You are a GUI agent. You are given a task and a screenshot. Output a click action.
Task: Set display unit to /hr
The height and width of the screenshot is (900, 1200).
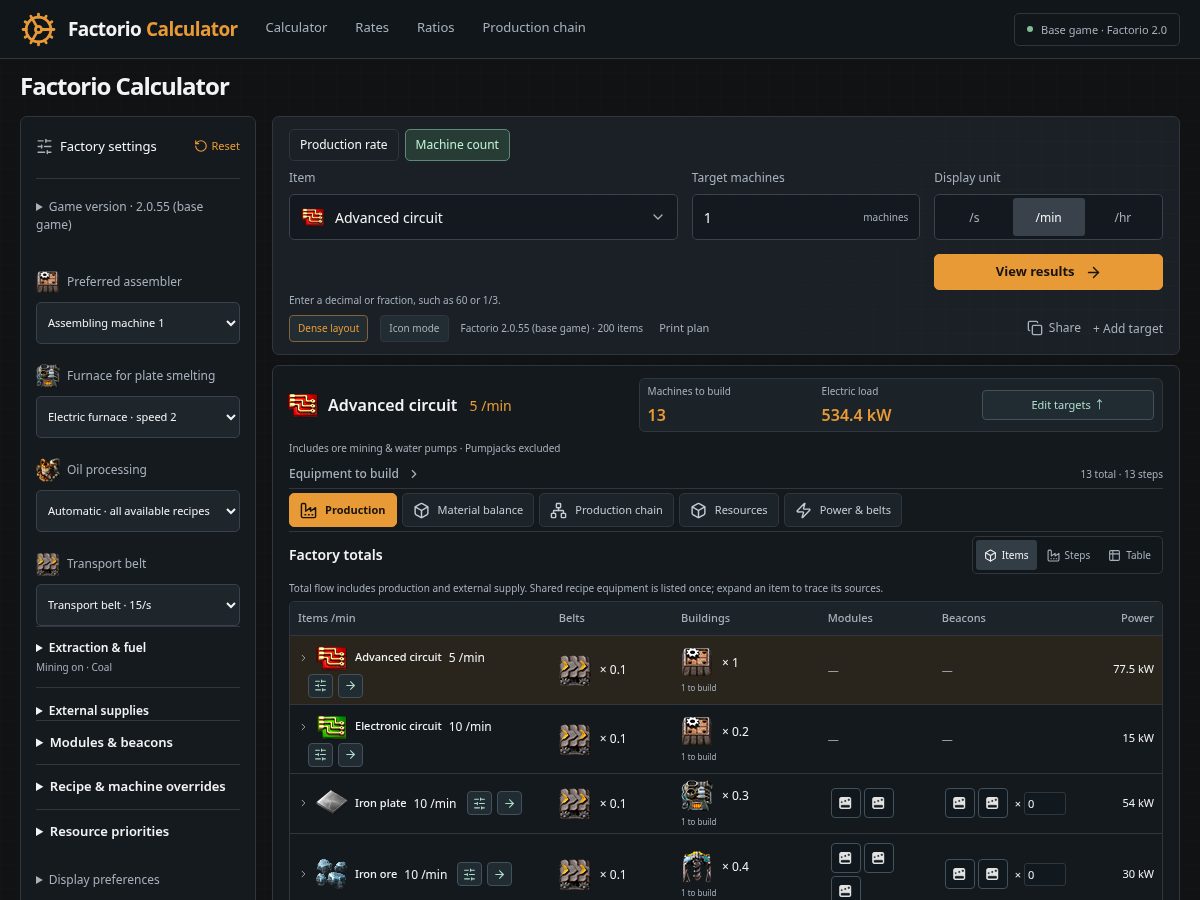click(x=1123, y=217)
